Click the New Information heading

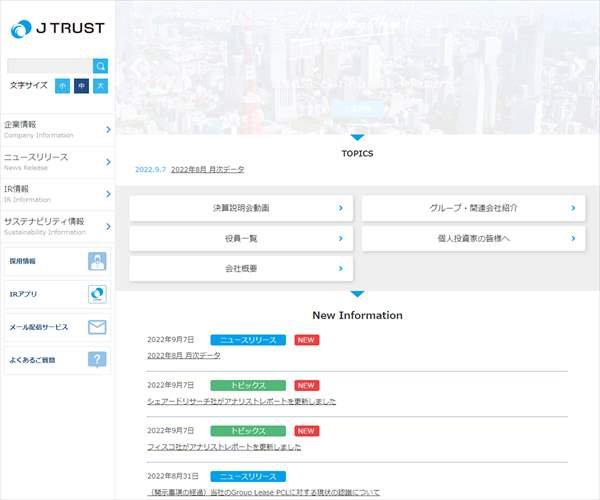tap(357, 315)
